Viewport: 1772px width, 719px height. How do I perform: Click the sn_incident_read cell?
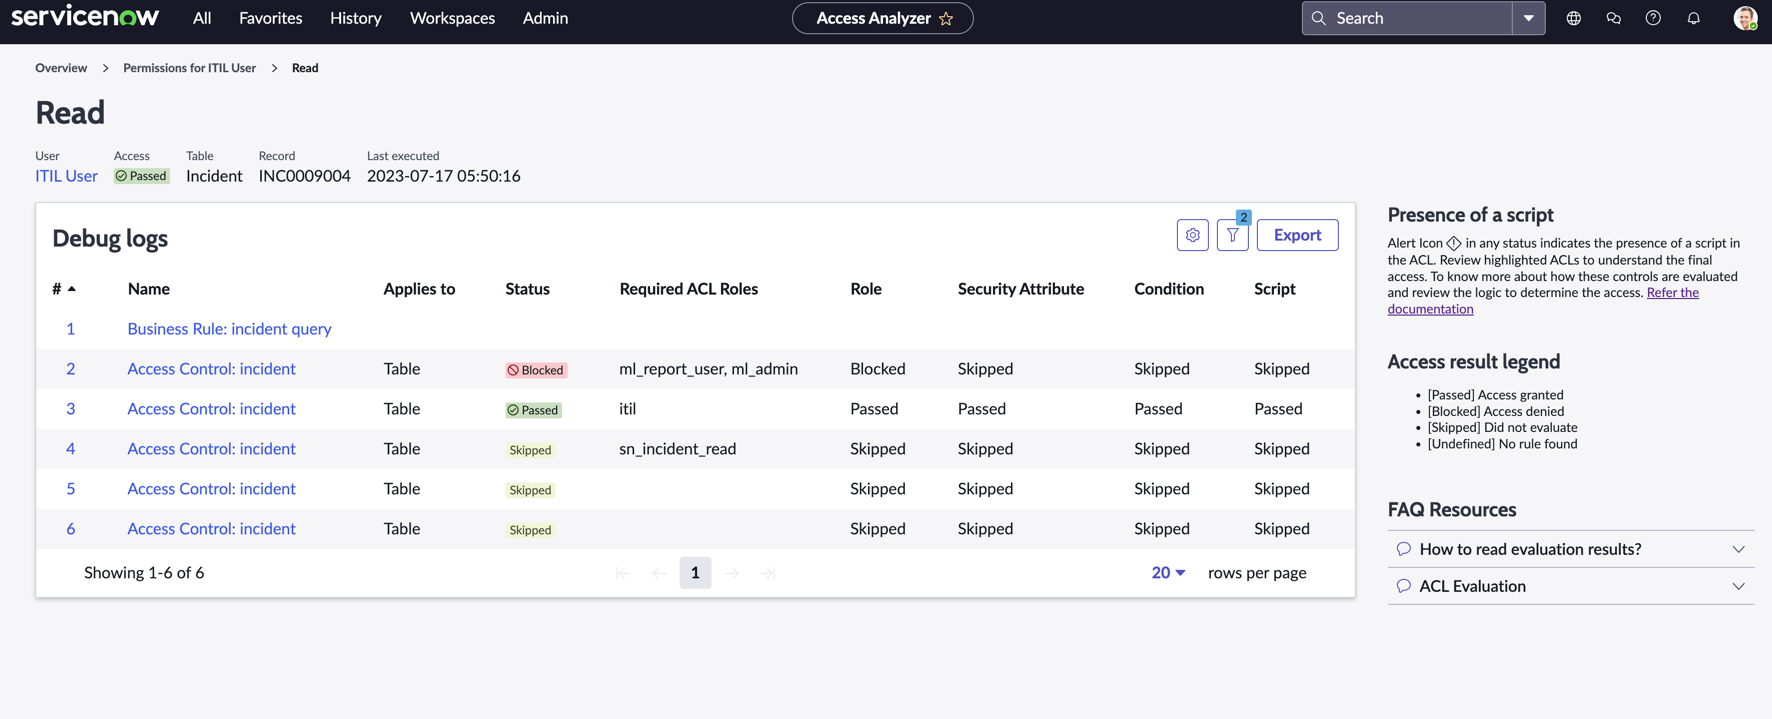(x=677, y=449)
